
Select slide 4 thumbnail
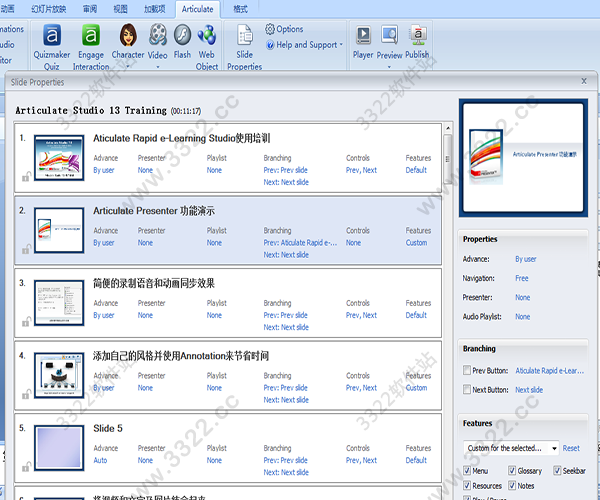click(x=59, y=375)
